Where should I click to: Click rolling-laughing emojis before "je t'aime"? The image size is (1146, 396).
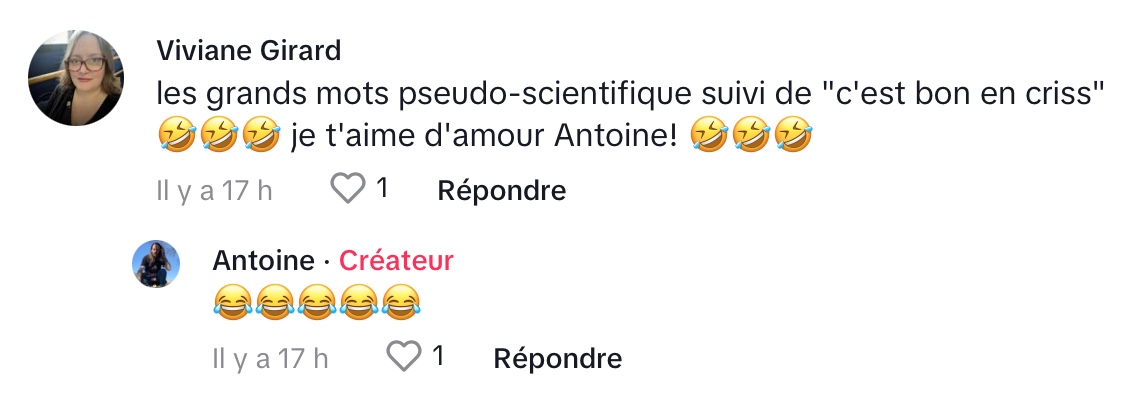tap(219, 136)
